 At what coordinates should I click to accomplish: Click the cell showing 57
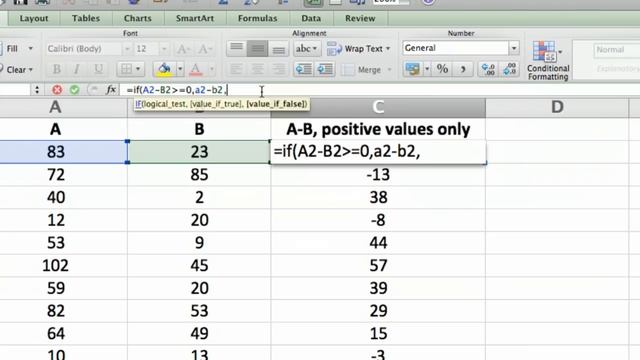[x=378, y=266]
